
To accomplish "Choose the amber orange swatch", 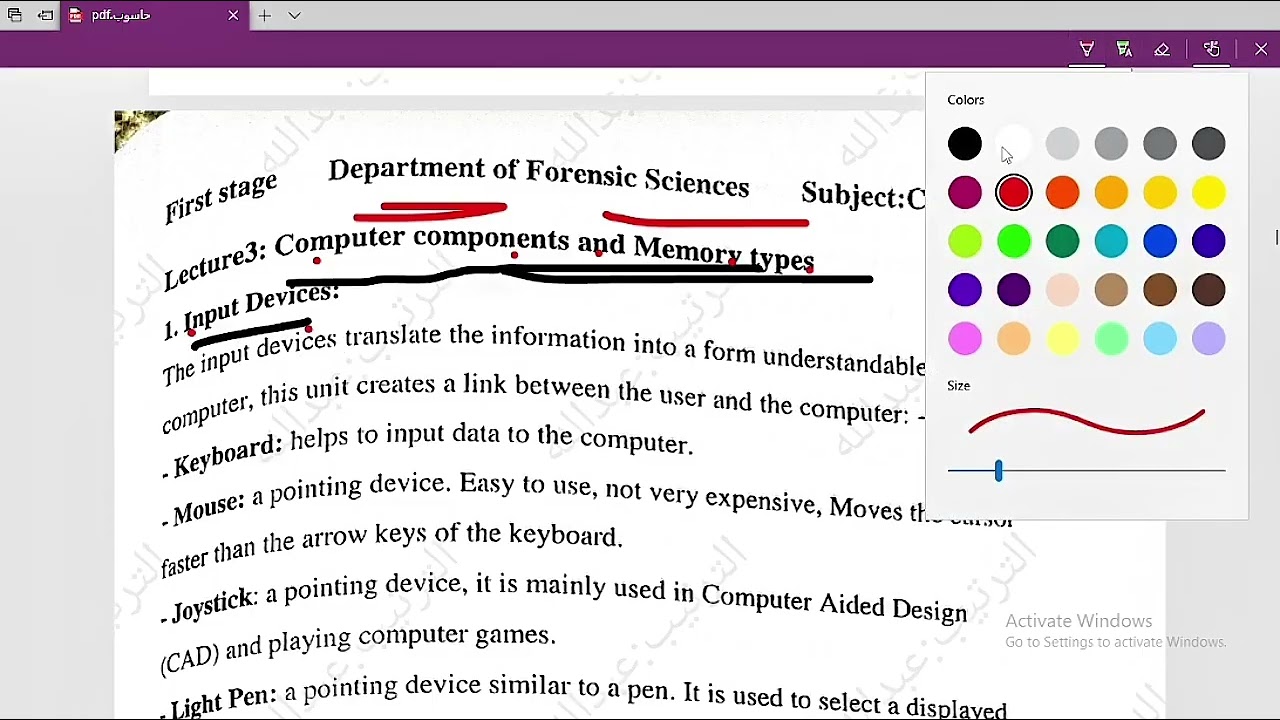I will click(x=1111, y=193).
